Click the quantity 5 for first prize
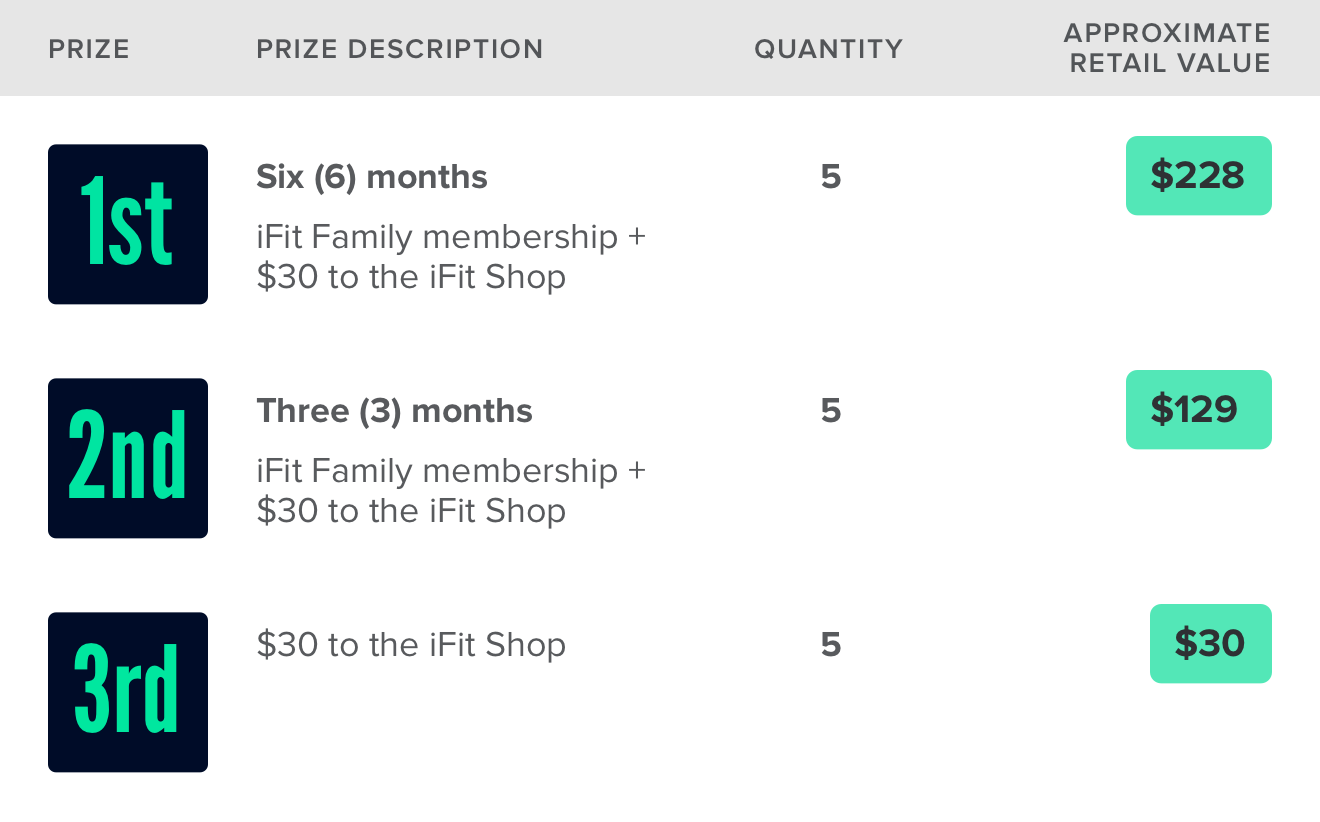The height and width of the screenshot is (822, 1320). [831, 177]
